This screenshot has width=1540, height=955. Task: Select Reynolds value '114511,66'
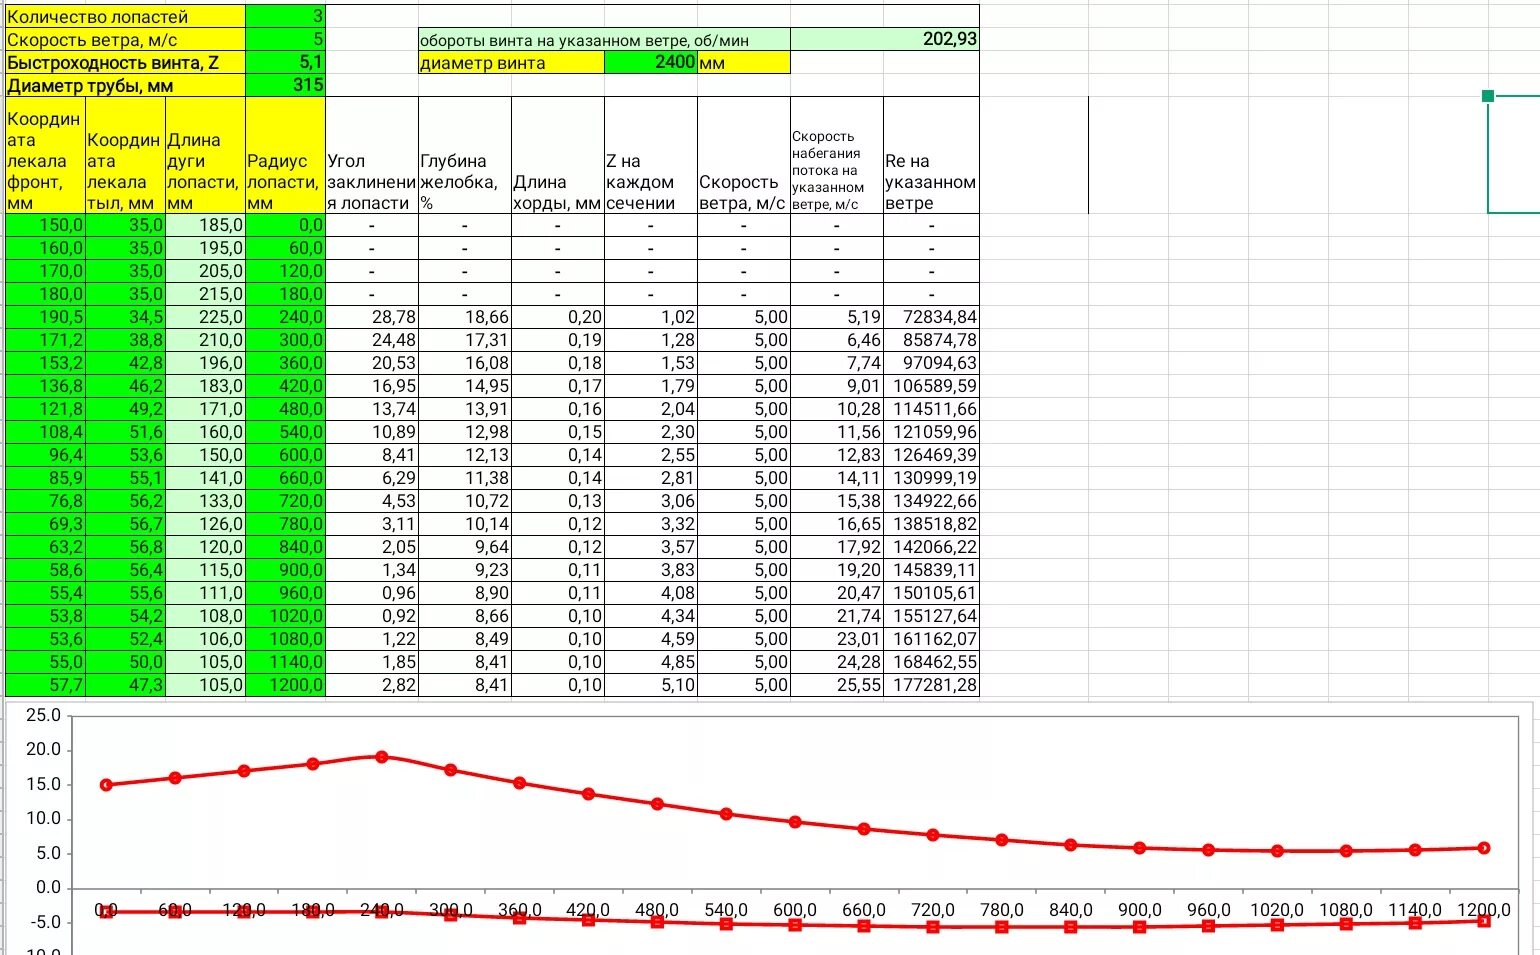pyautogui.click(x=931, y=409)
